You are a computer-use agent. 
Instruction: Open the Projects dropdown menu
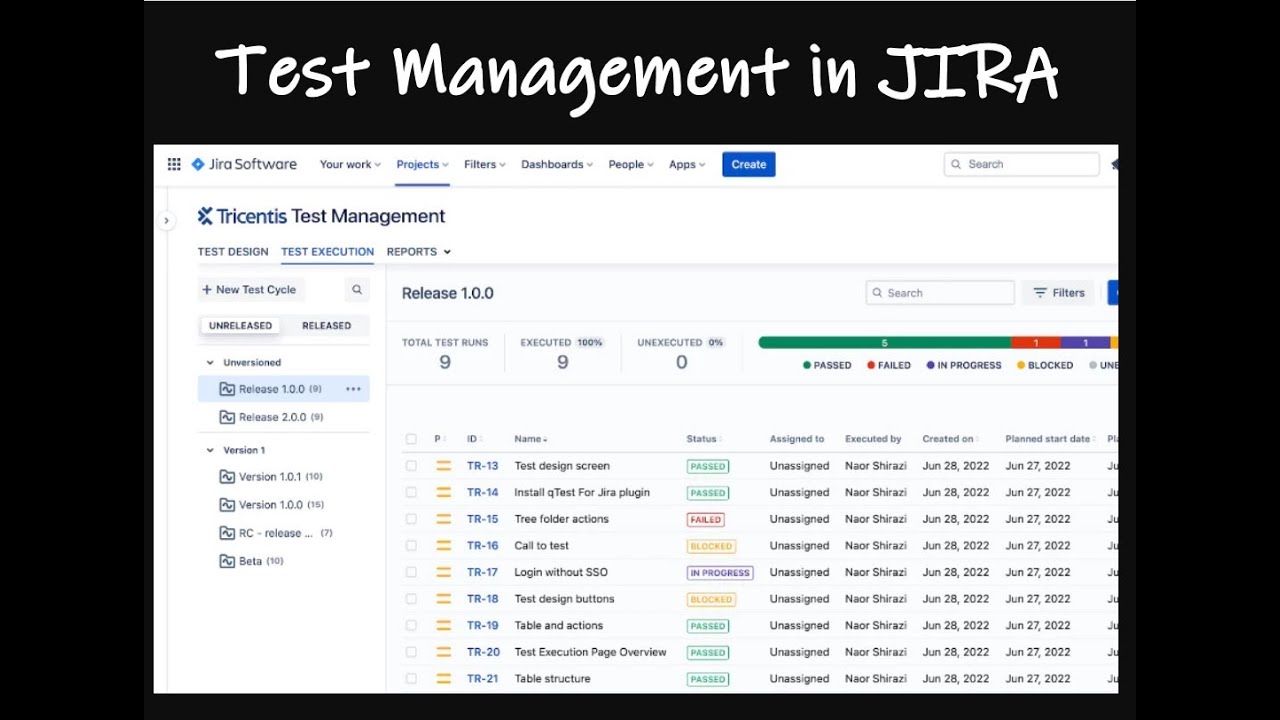(x=422, y=165)
